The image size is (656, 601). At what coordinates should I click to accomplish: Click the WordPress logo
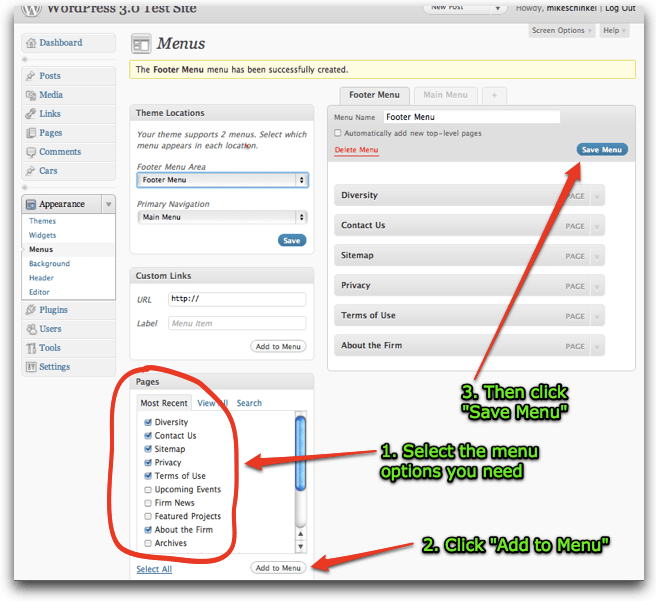(x=31, y=9)
